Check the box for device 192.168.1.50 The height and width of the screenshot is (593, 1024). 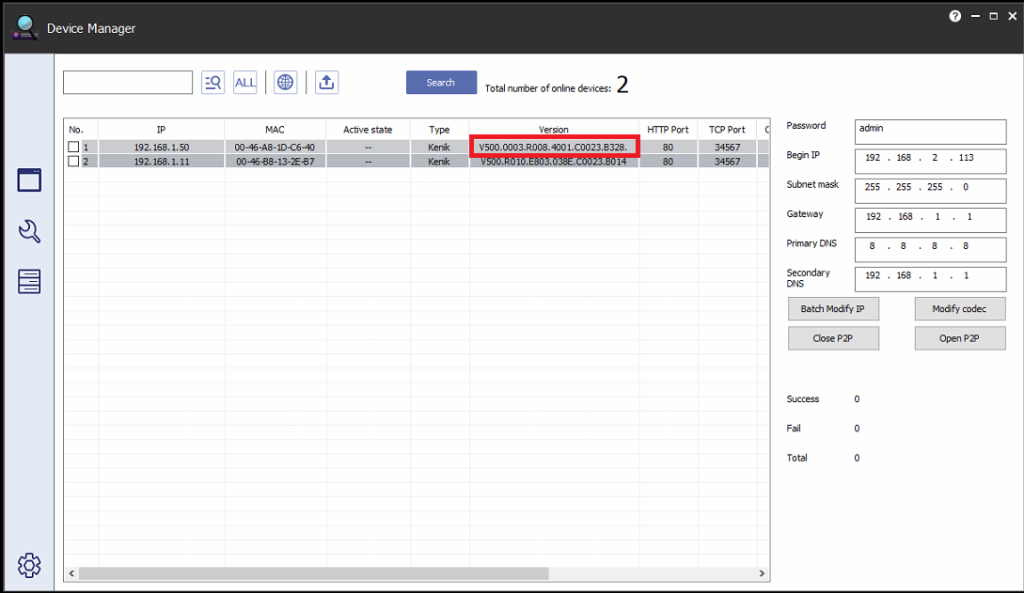[73, 147]
